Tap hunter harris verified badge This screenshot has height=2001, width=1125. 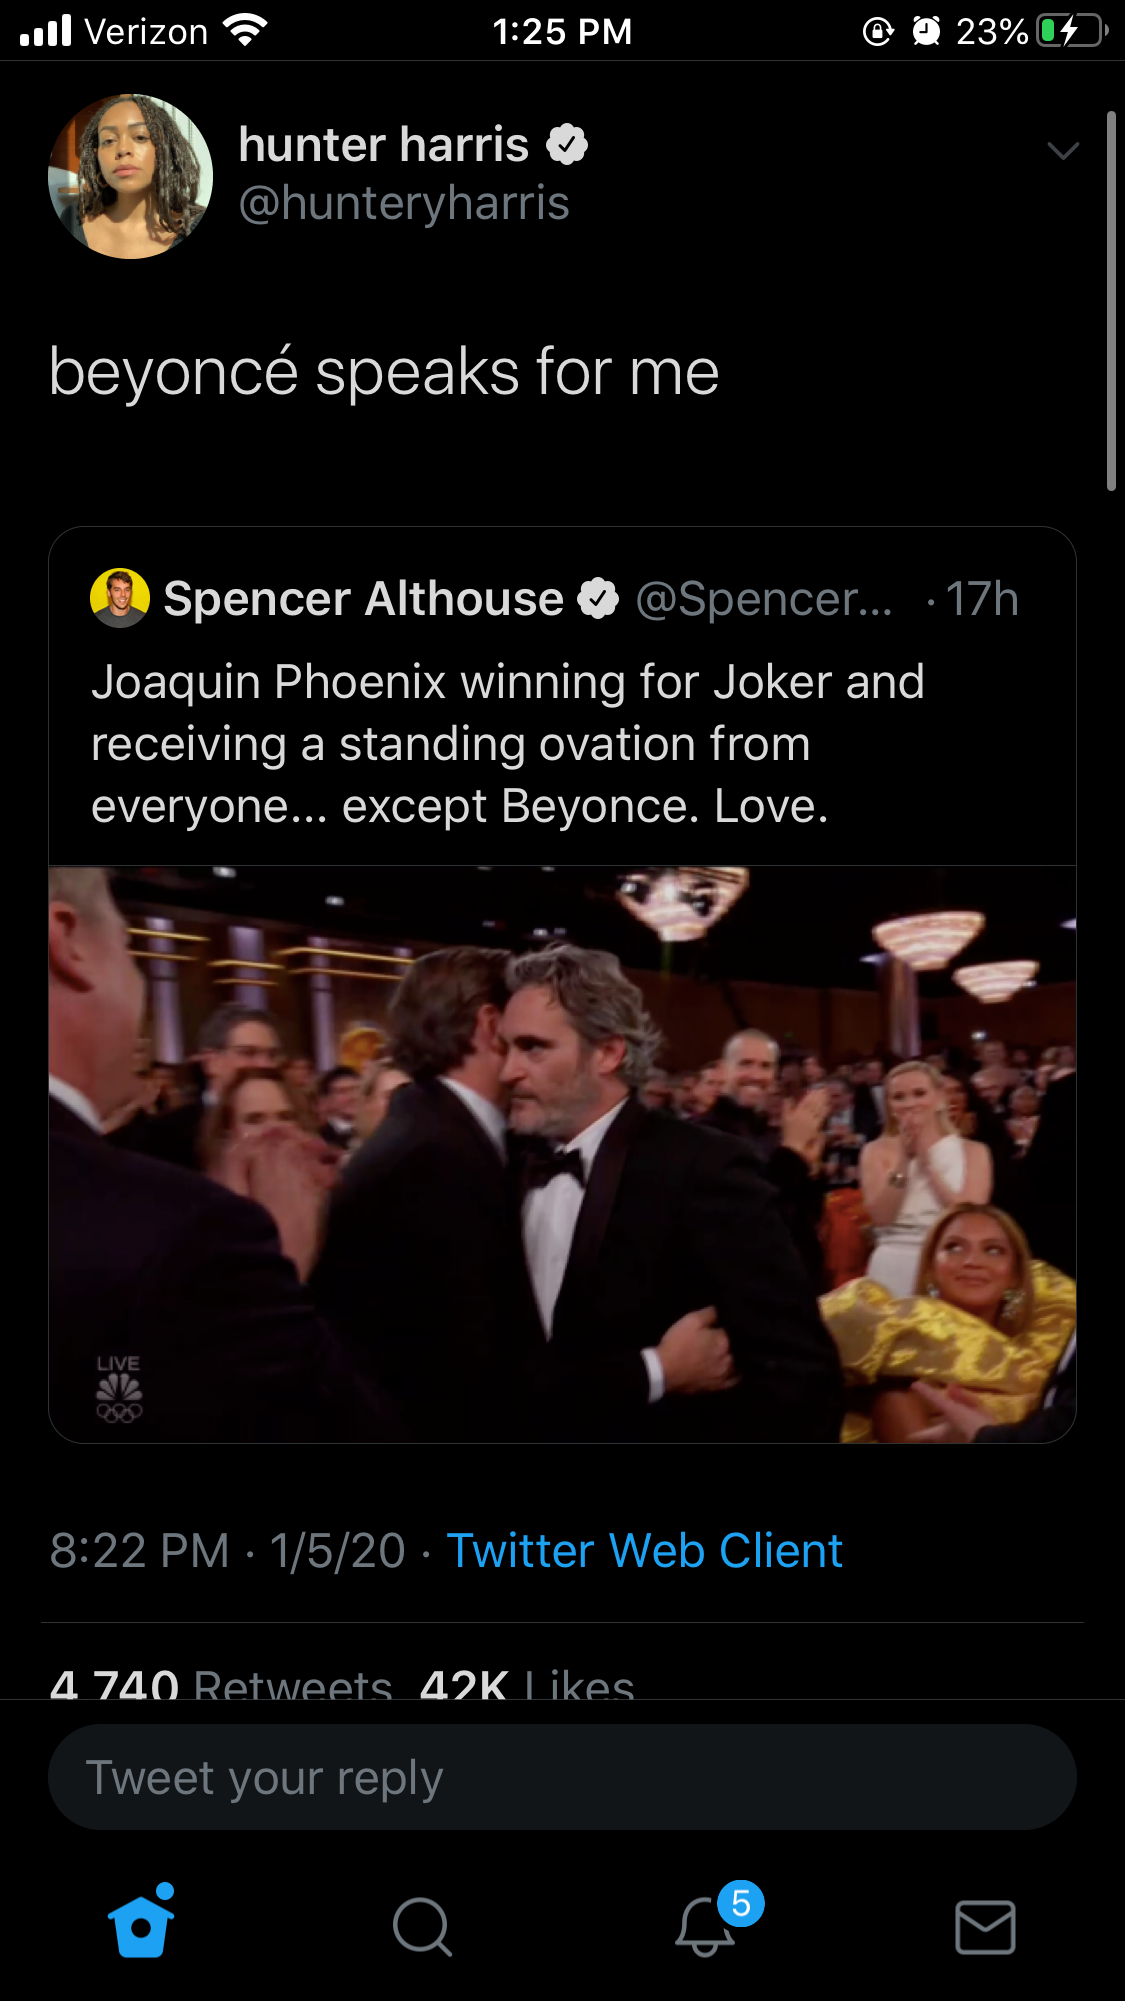pos(567,145)
